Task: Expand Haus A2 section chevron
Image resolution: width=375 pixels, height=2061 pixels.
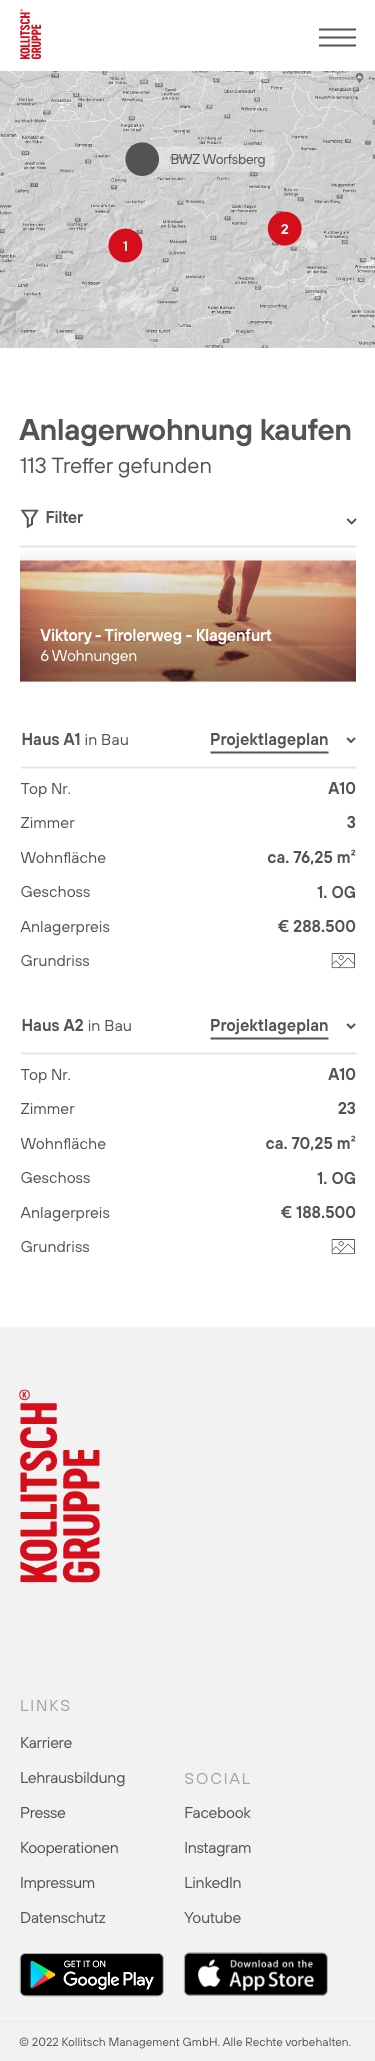Action: 351,1026
